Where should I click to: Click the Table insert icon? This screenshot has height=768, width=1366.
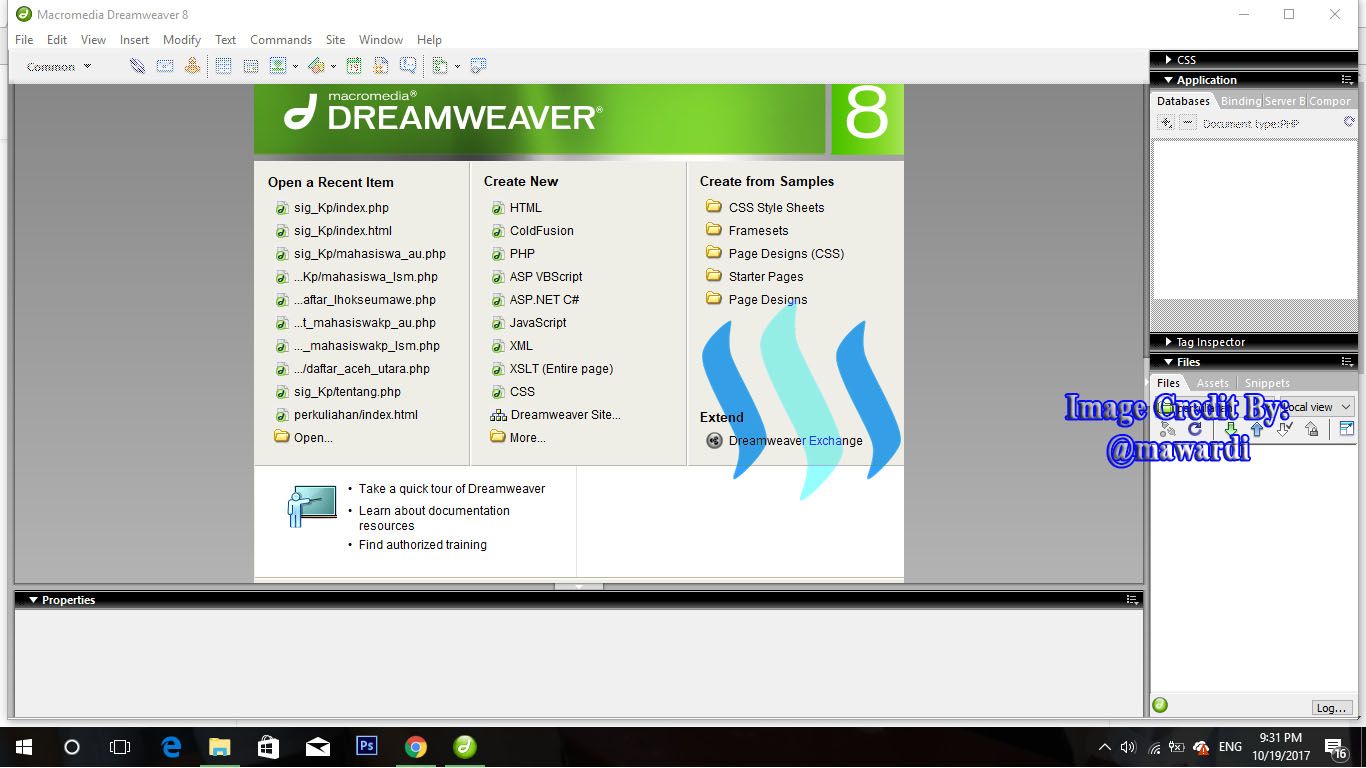224,66
